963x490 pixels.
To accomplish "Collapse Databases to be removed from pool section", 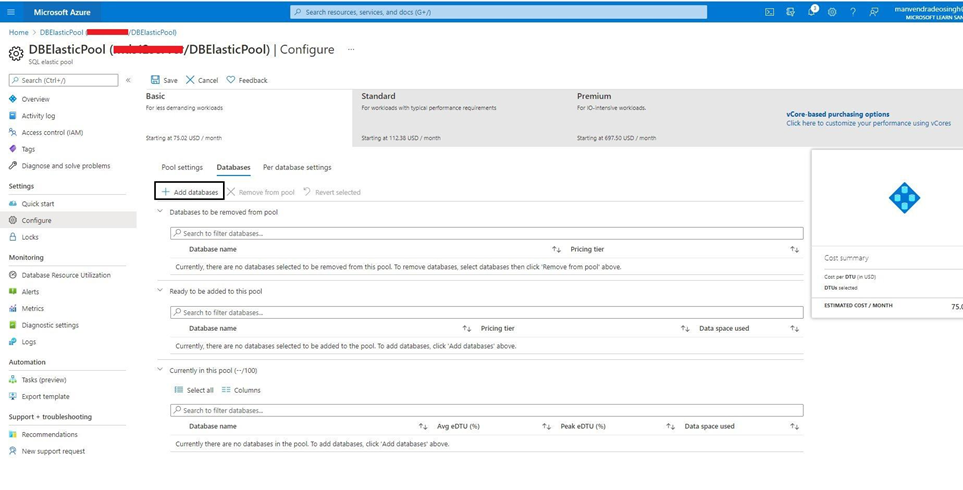I will [160, 211].
